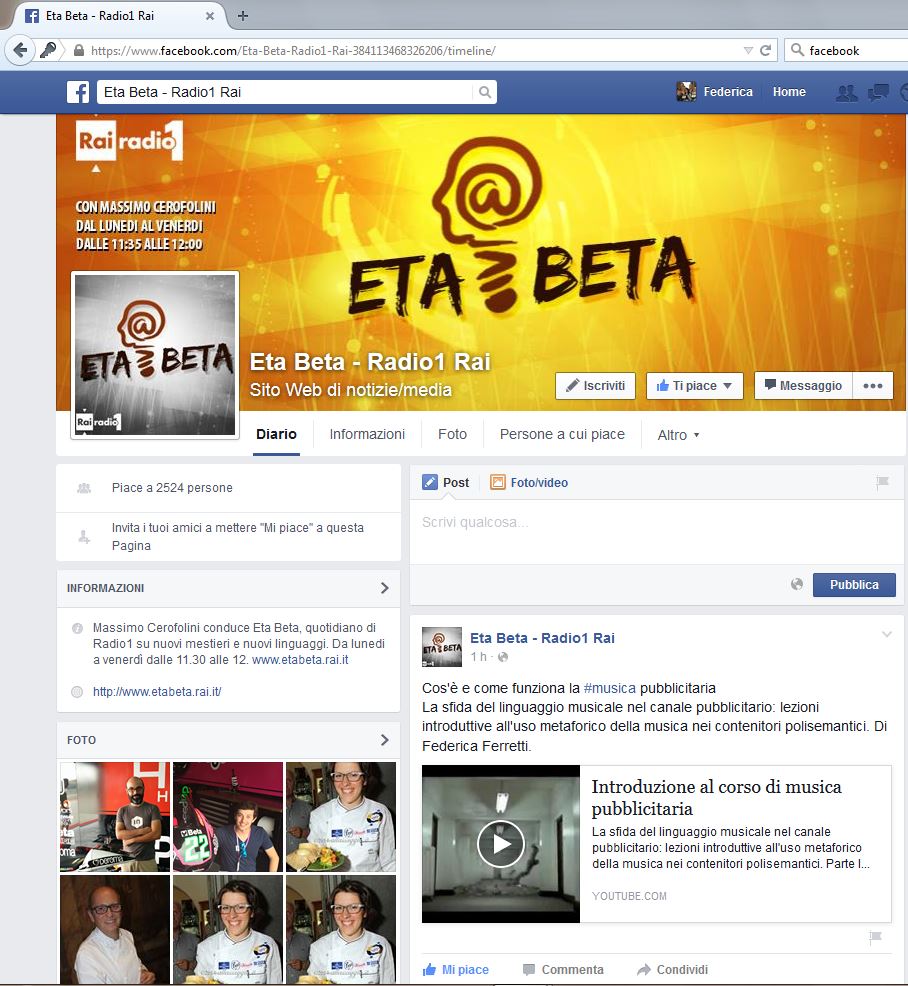Click the globe privacy icon beside Pubblica
This screenshot has width=908, height=986.
(797, 584)
